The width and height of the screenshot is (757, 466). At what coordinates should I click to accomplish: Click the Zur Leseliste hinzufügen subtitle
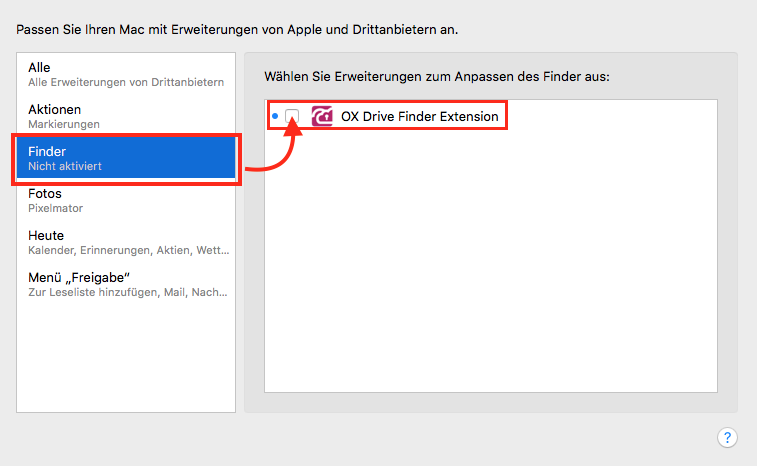pyautogui.click(x=127, y=292)
